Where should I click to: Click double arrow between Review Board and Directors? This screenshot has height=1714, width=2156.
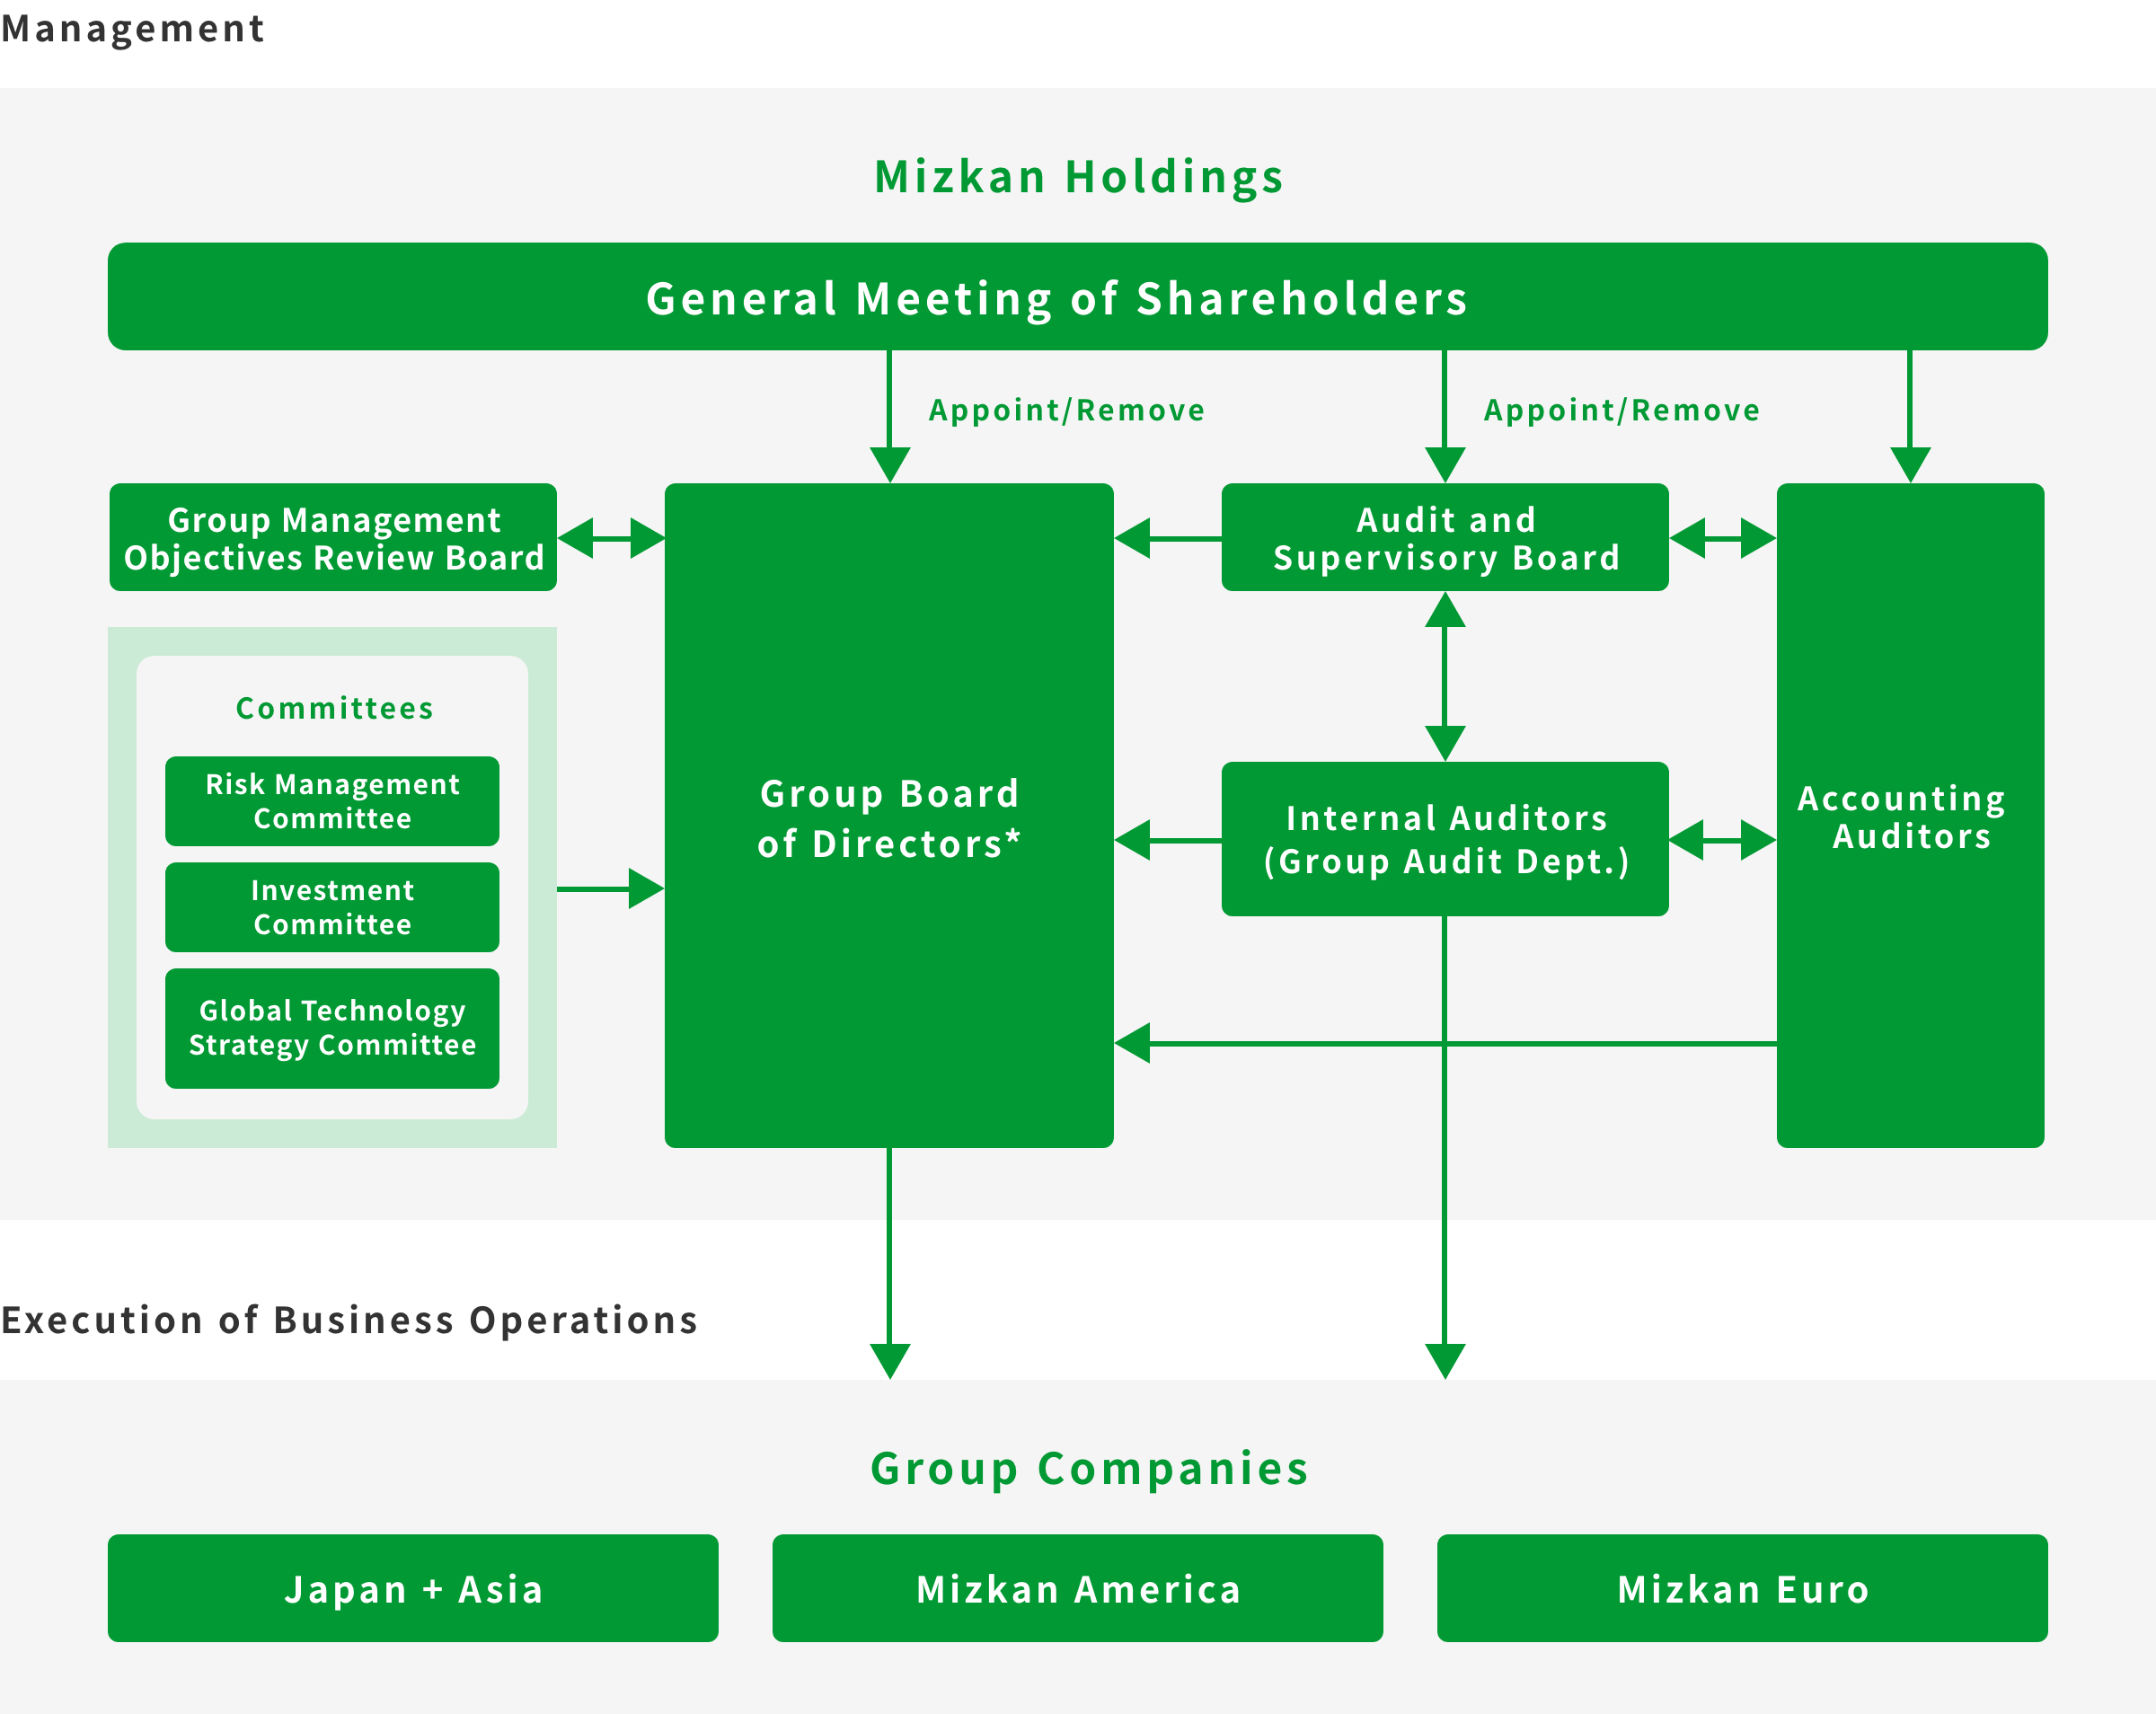tap(611, 538)
